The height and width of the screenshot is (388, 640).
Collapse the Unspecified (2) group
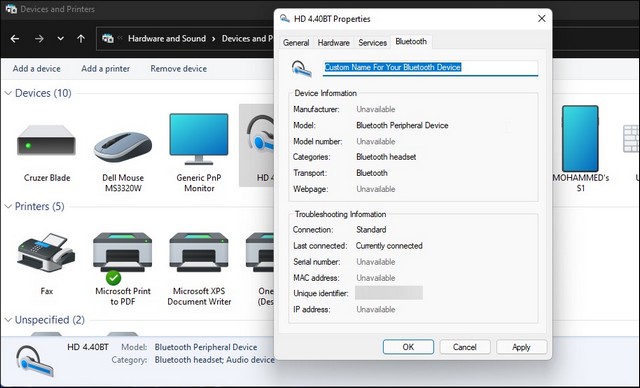pos(8,320)
